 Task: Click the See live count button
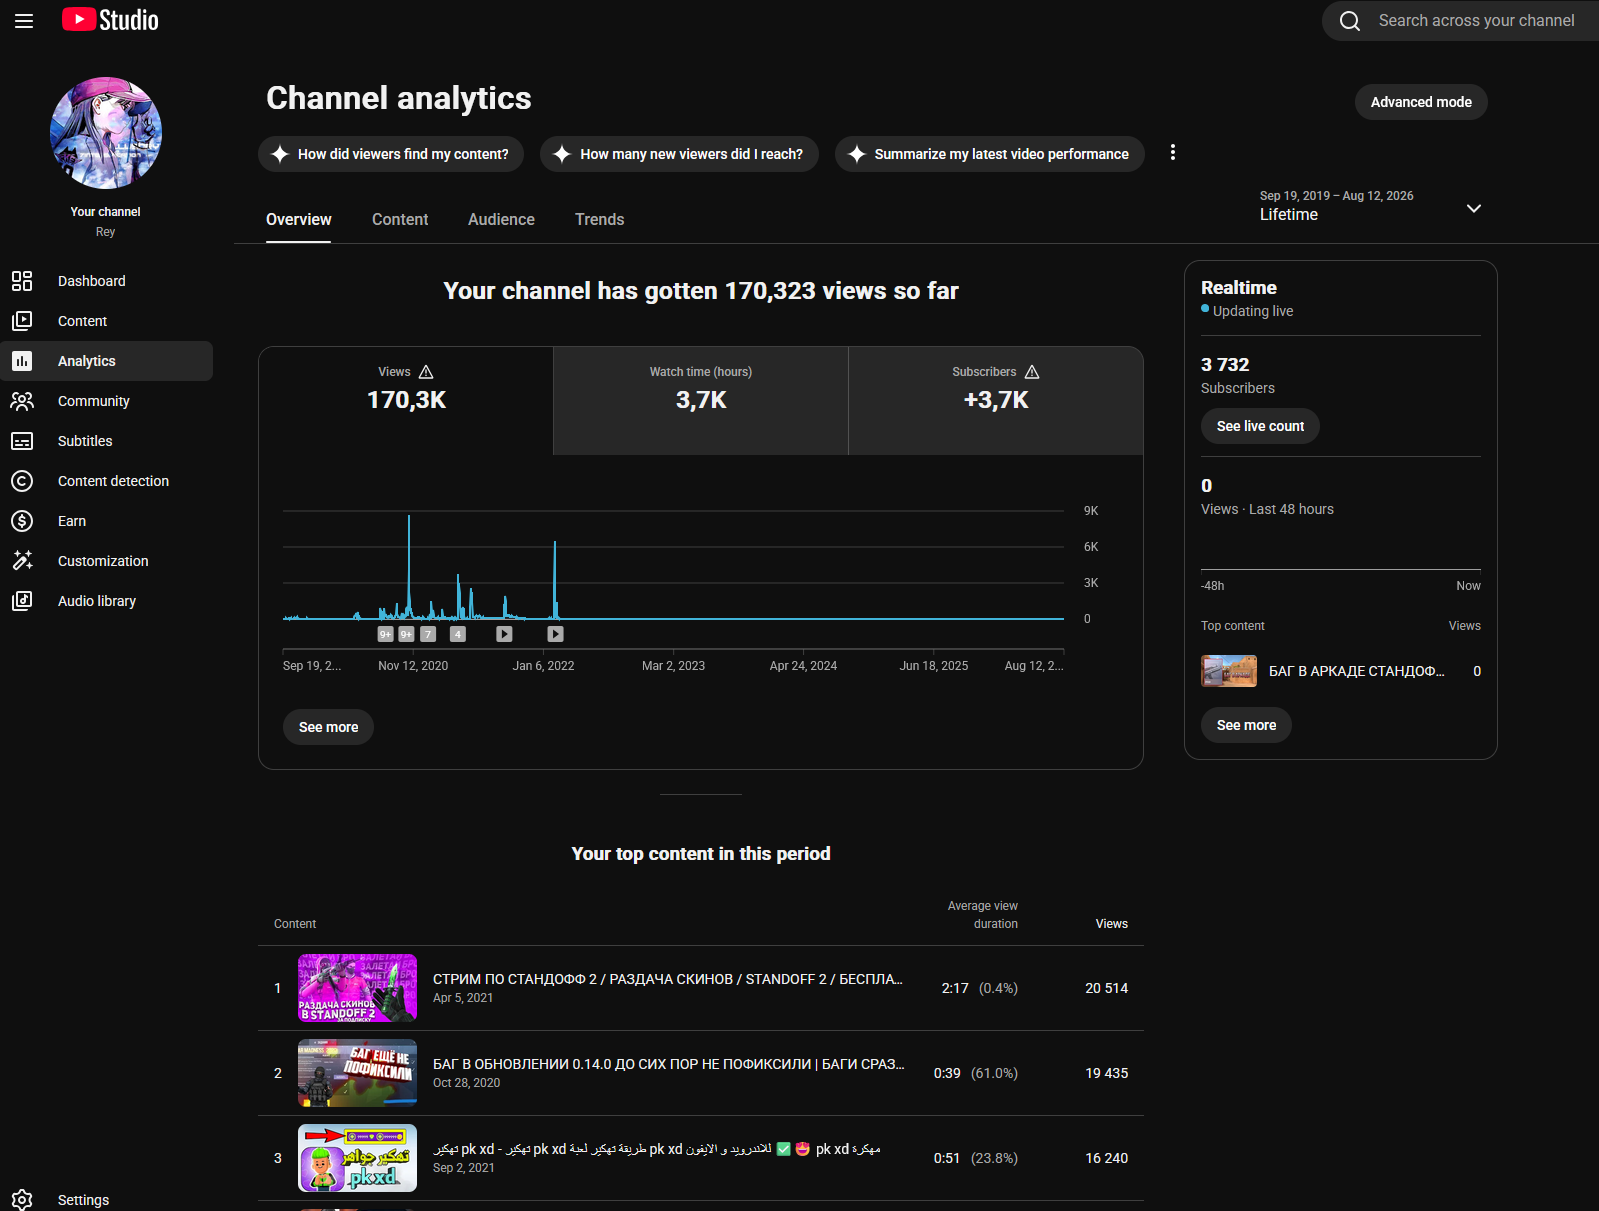tap(1260, 426)
